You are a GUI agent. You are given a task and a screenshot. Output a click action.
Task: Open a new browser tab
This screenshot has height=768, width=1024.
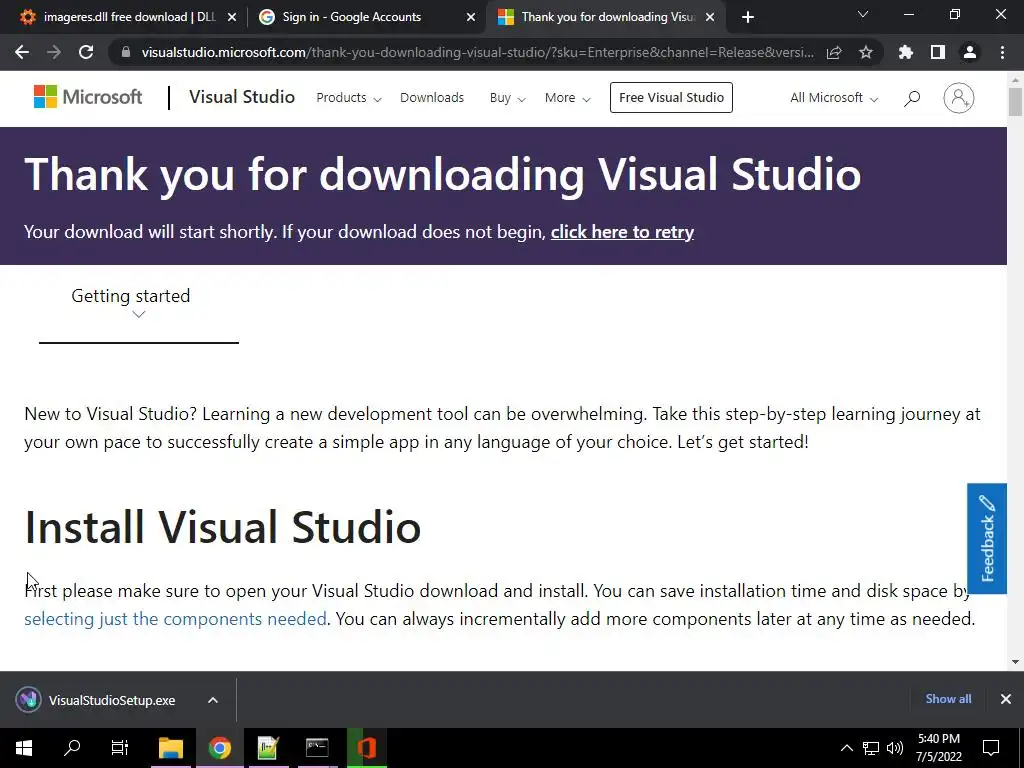click(x=748, y=17)
